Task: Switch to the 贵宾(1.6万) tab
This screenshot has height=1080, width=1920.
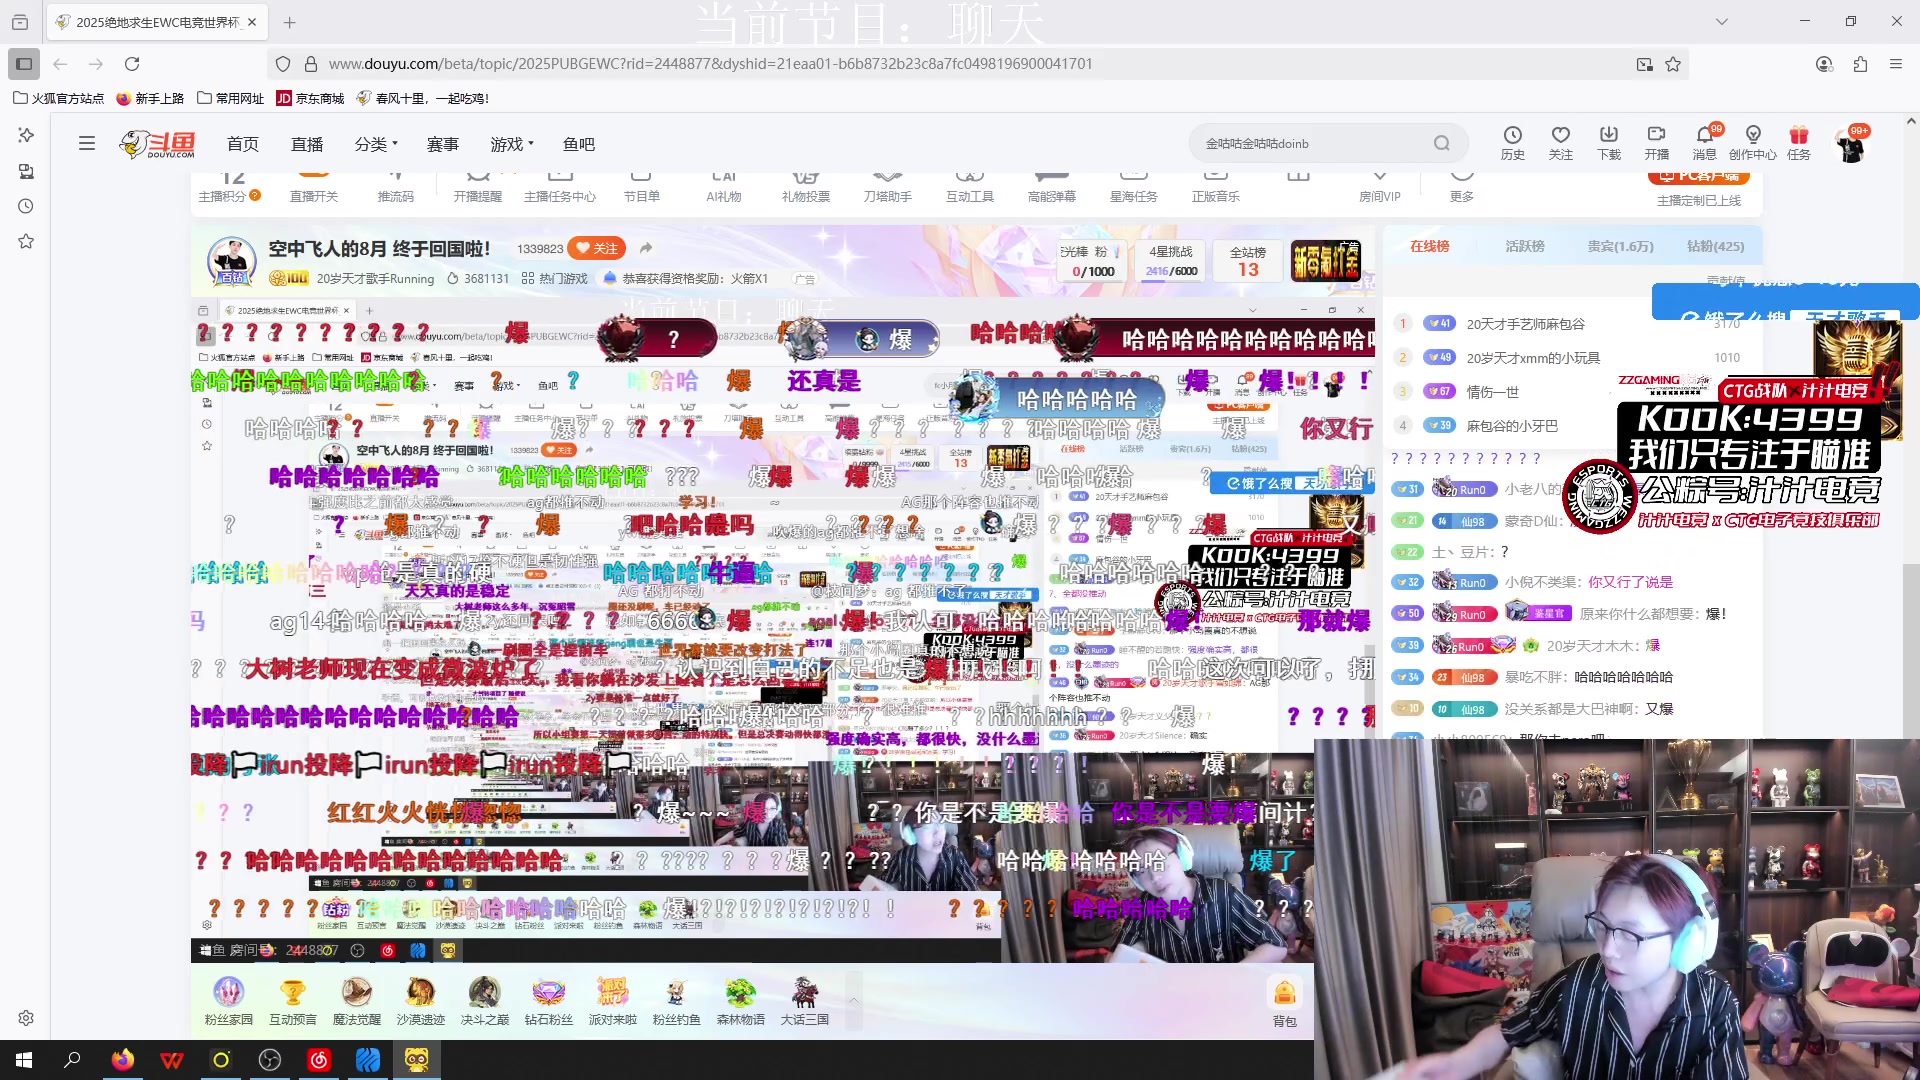Action: [1620, 246]
